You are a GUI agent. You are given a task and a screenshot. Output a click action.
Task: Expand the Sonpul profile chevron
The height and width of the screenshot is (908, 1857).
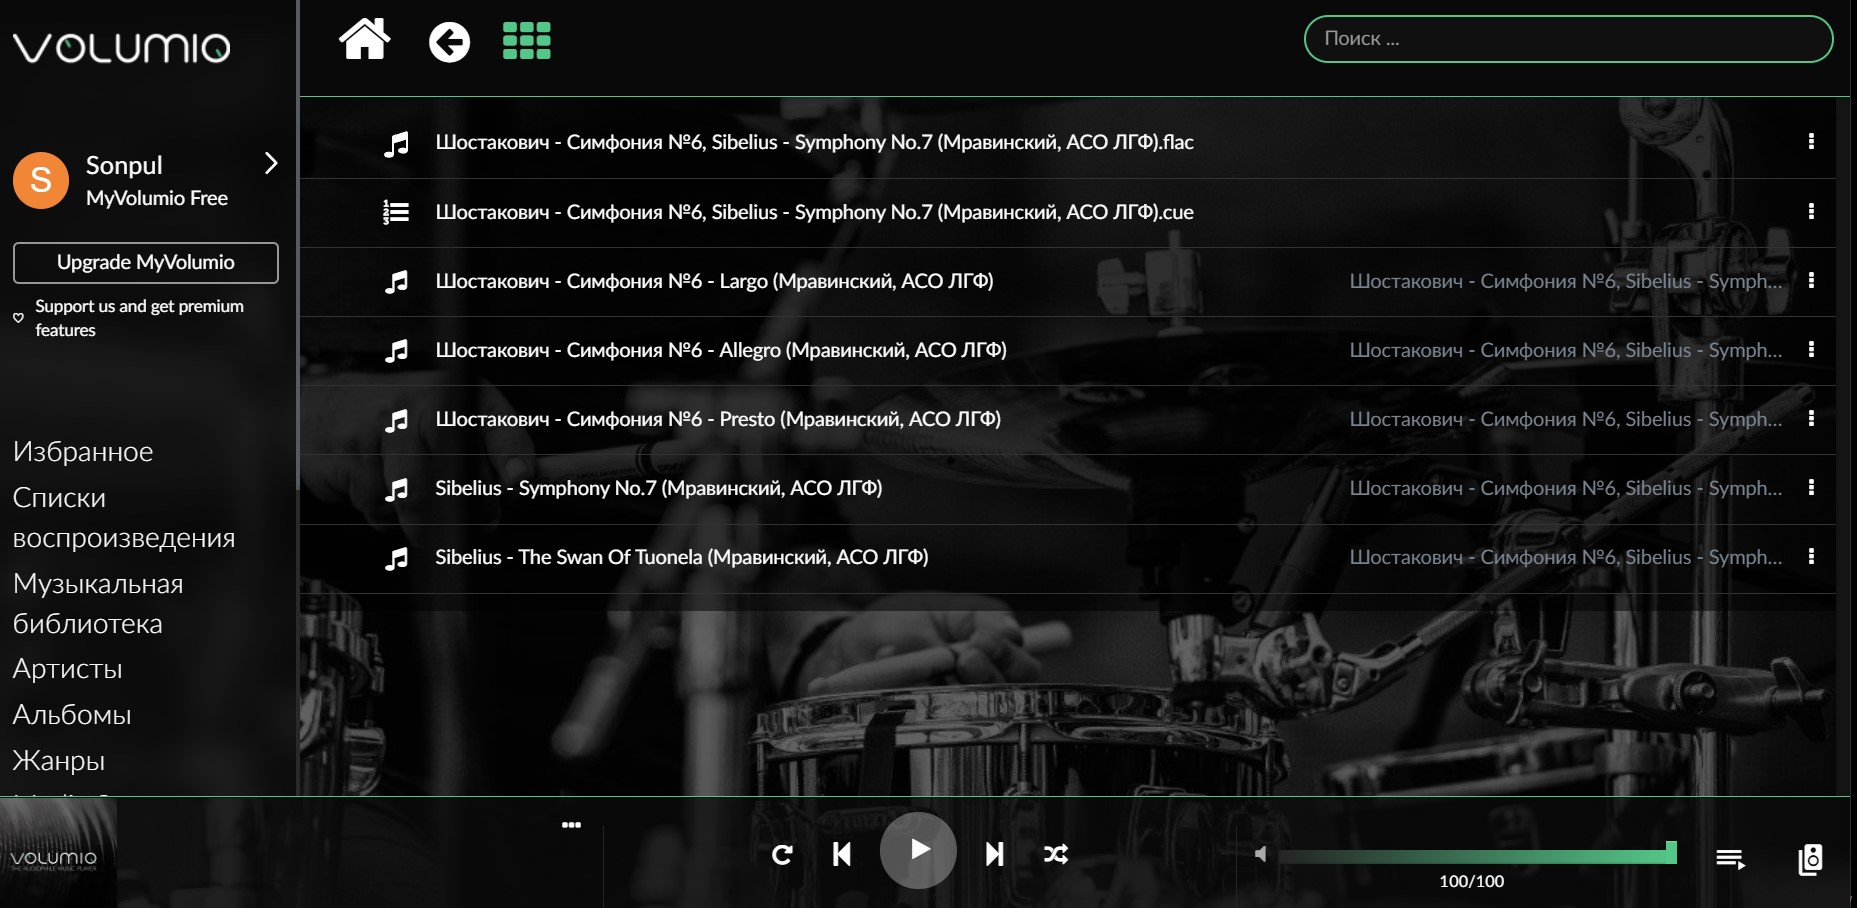(x=270, y=164)
